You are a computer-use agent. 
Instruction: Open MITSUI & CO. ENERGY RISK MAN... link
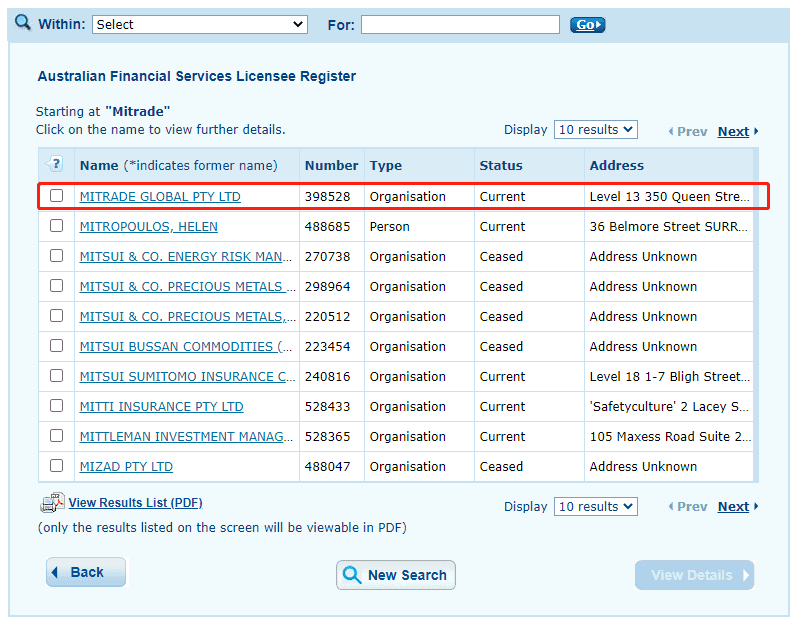coord(186,257)
